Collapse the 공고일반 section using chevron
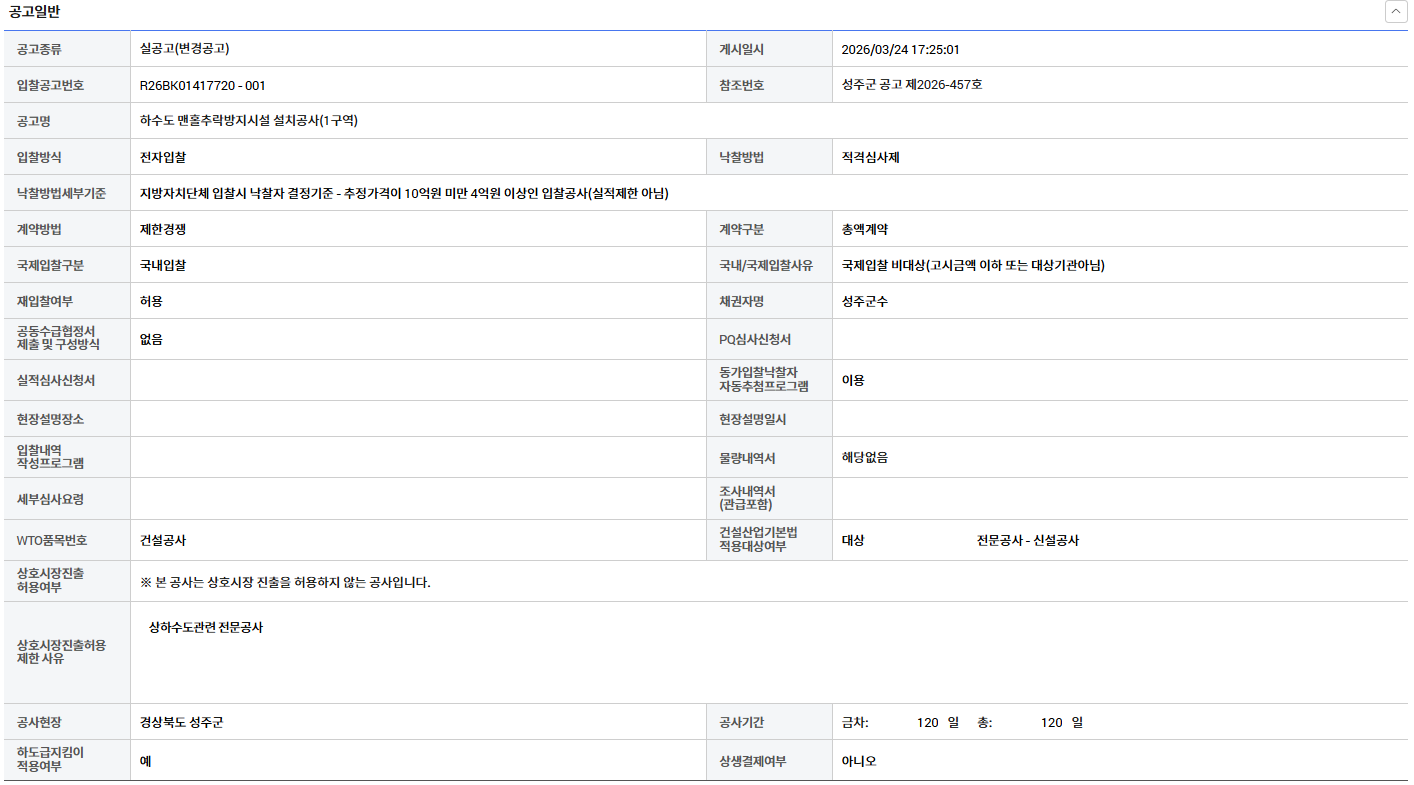 (1394, 12)
